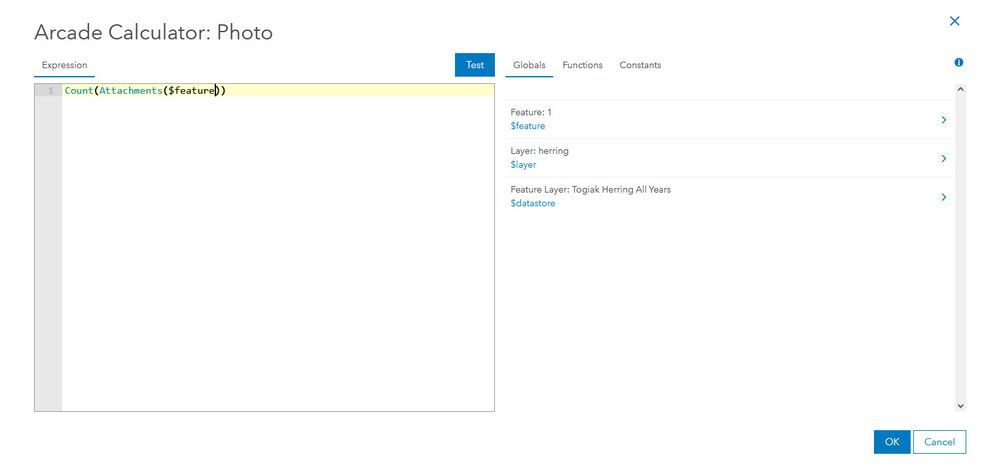The image size is (999, 465).
Task: Expand the $feature global details
Action: (943, 120)
